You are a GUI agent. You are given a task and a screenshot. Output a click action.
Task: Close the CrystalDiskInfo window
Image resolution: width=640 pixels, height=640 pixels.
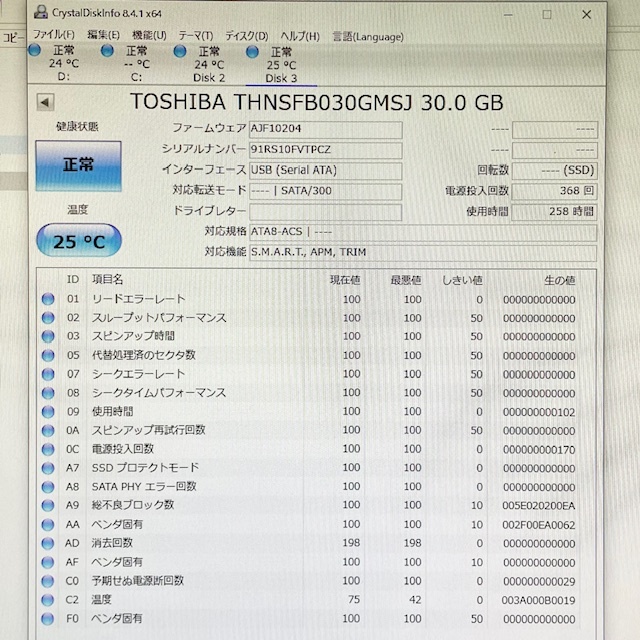[587, 15]
